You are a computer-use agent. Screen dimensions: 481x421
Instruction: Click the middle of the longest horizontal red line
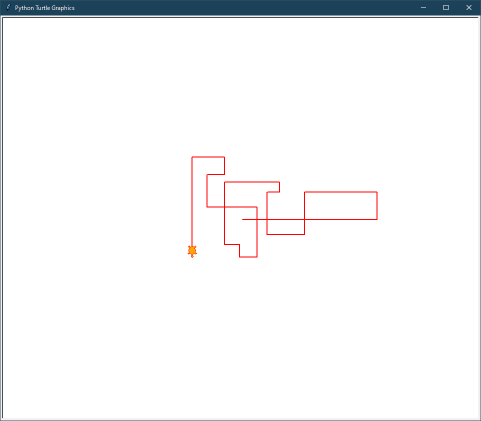(x=310, y=219)
